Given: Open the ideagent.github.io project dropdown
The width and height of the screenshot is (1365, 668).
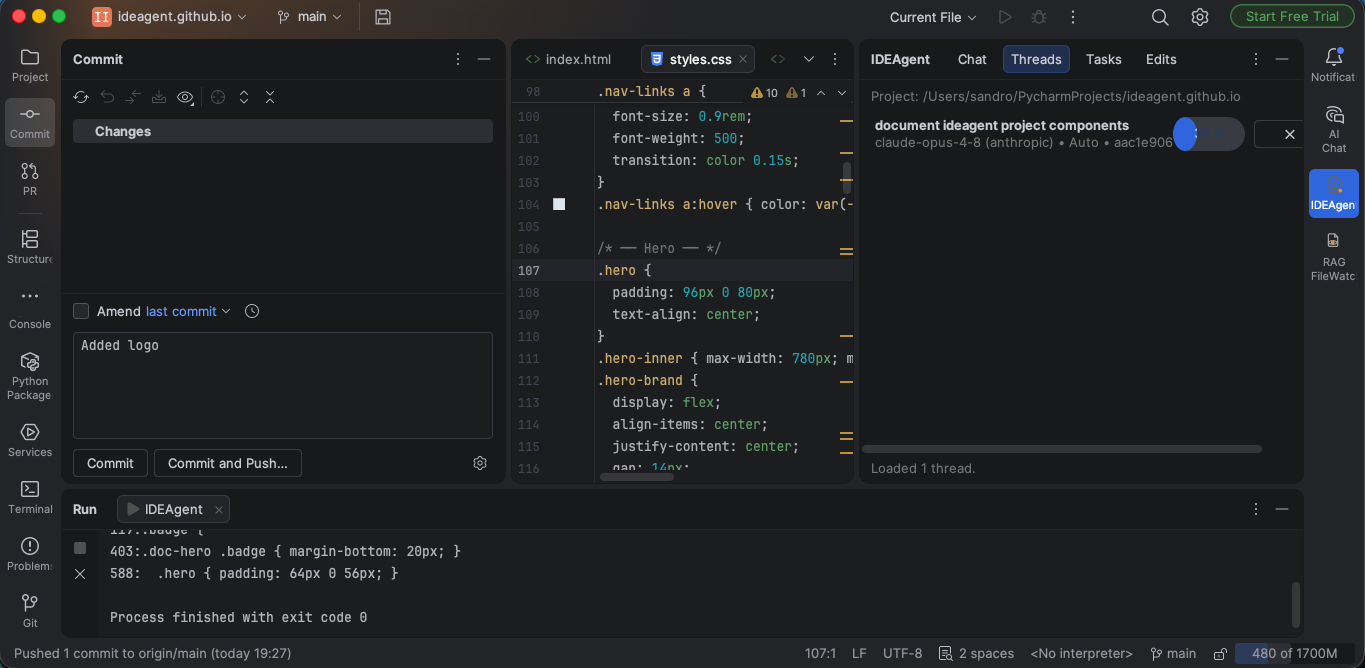Looking at the screenshot, I should coord(169,17).
